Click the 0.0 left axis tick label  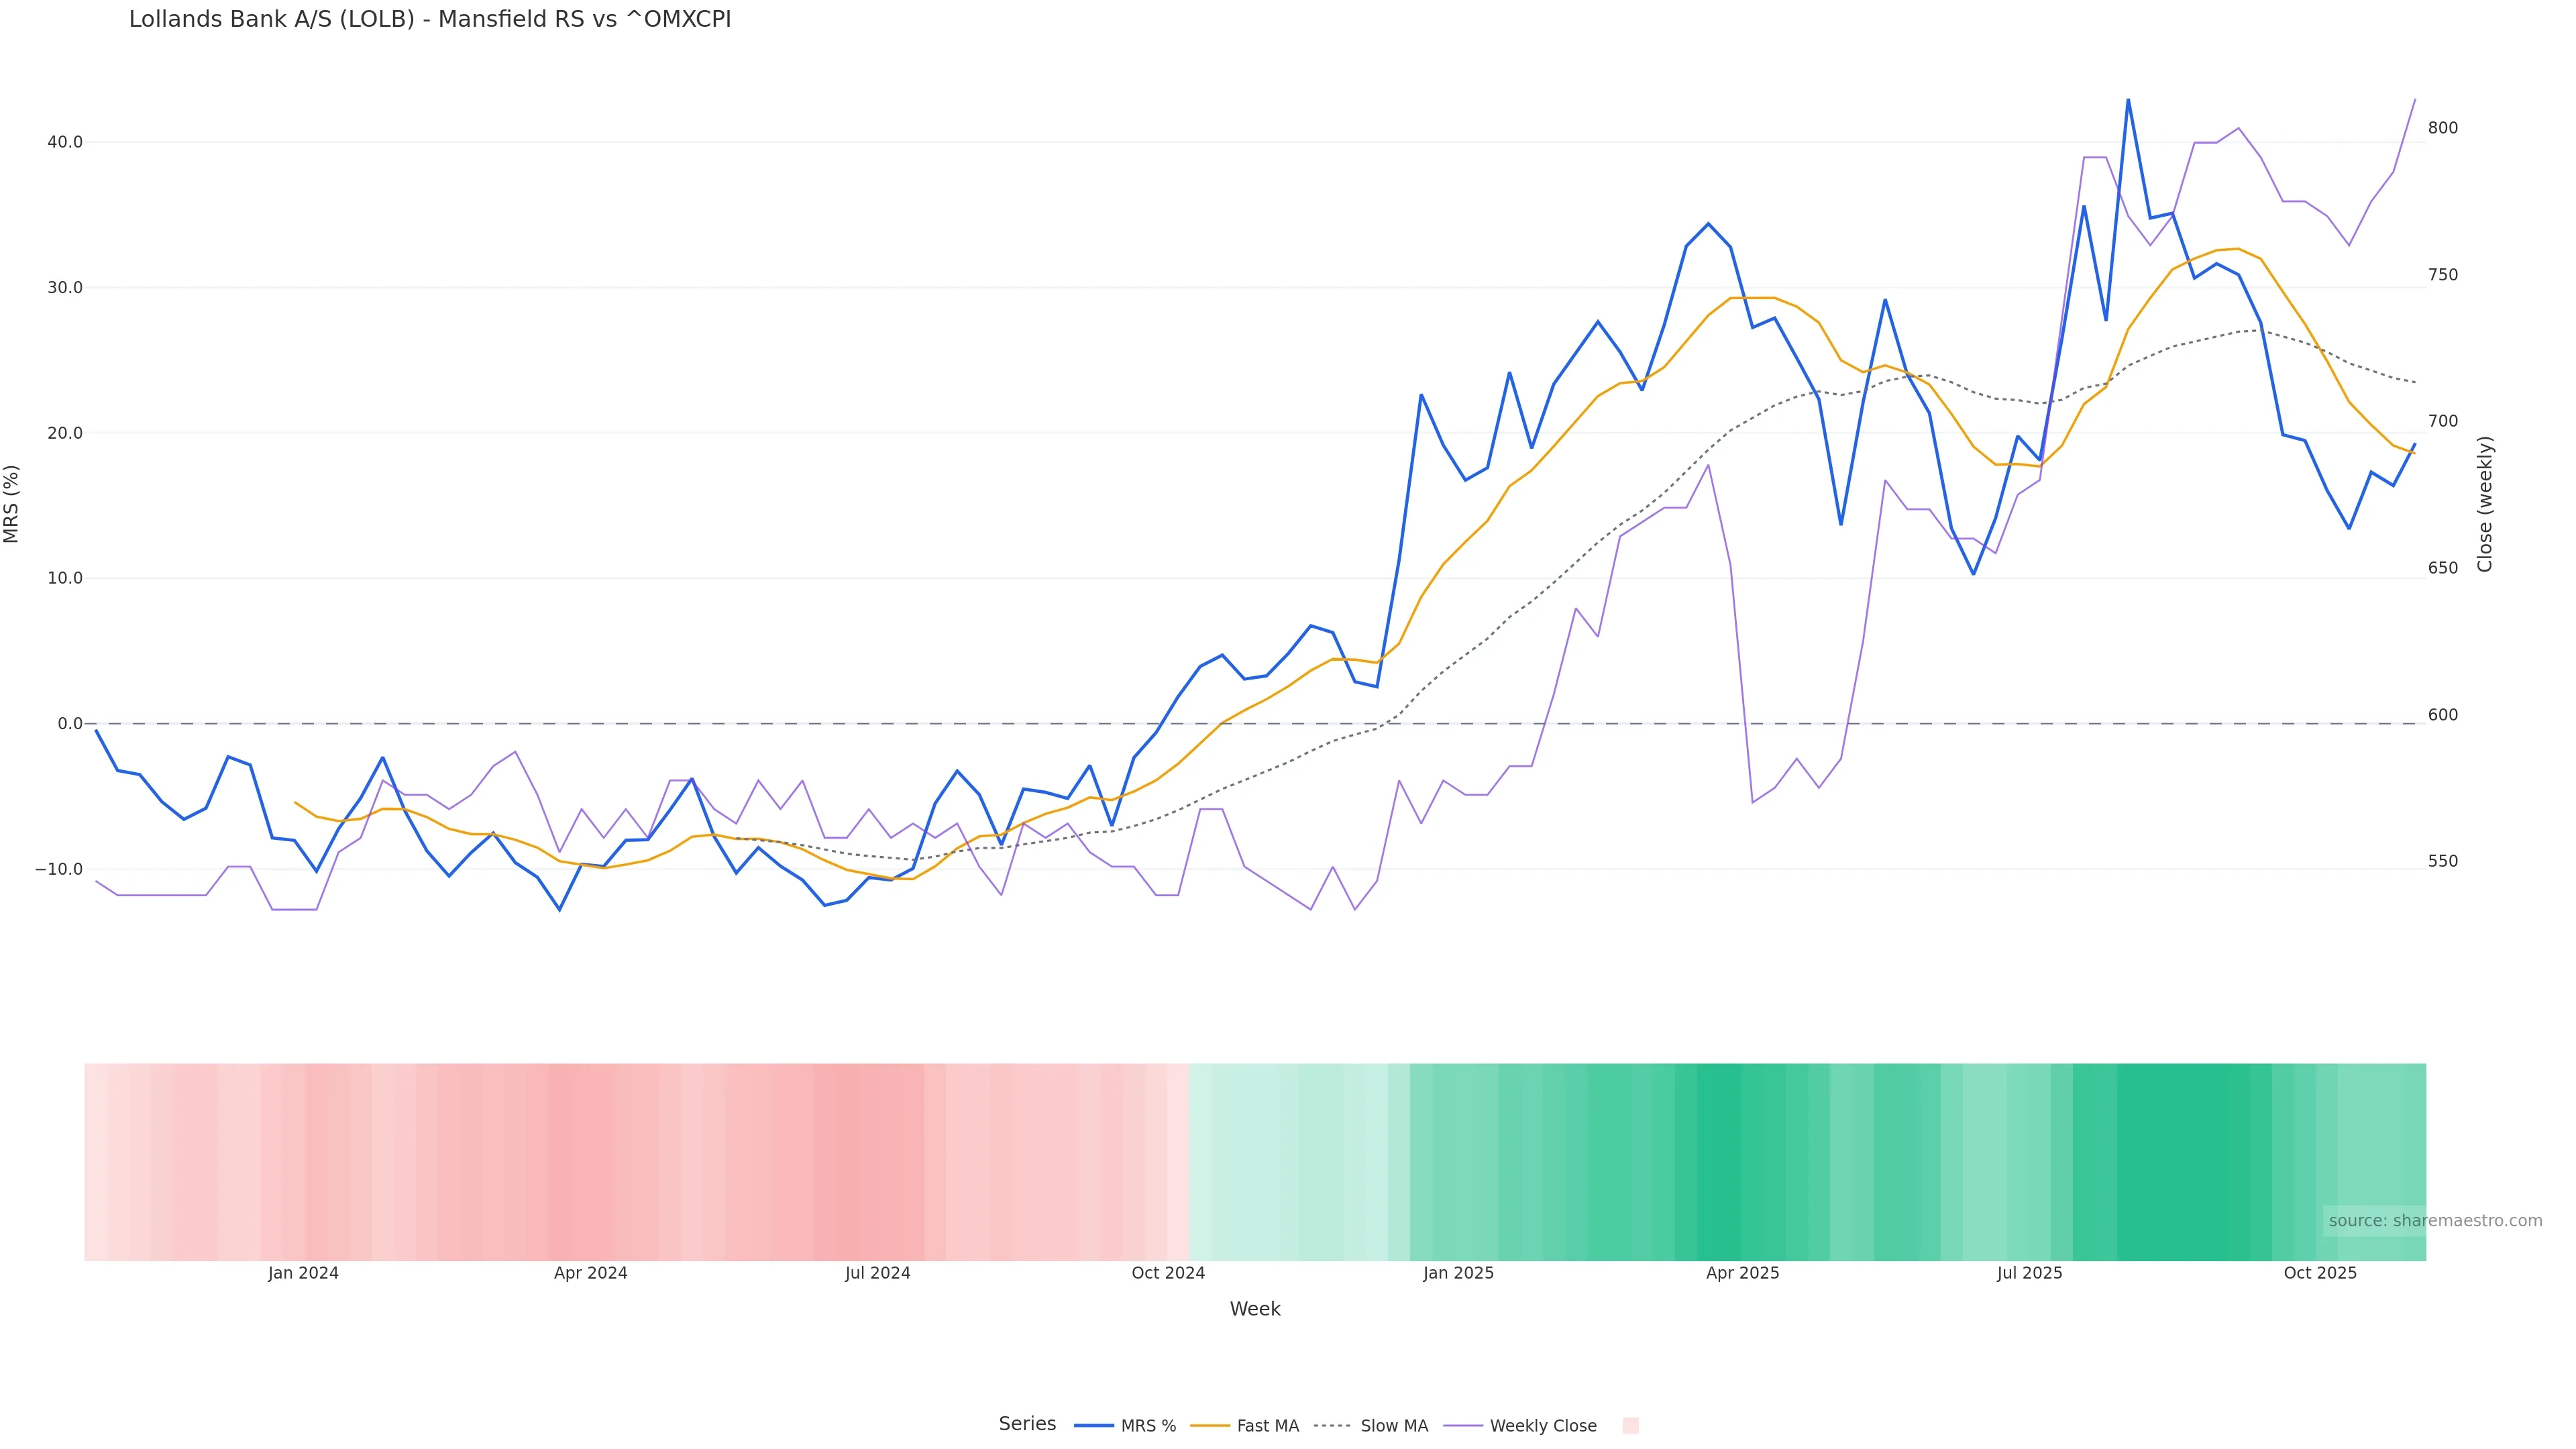pos(70,724)
